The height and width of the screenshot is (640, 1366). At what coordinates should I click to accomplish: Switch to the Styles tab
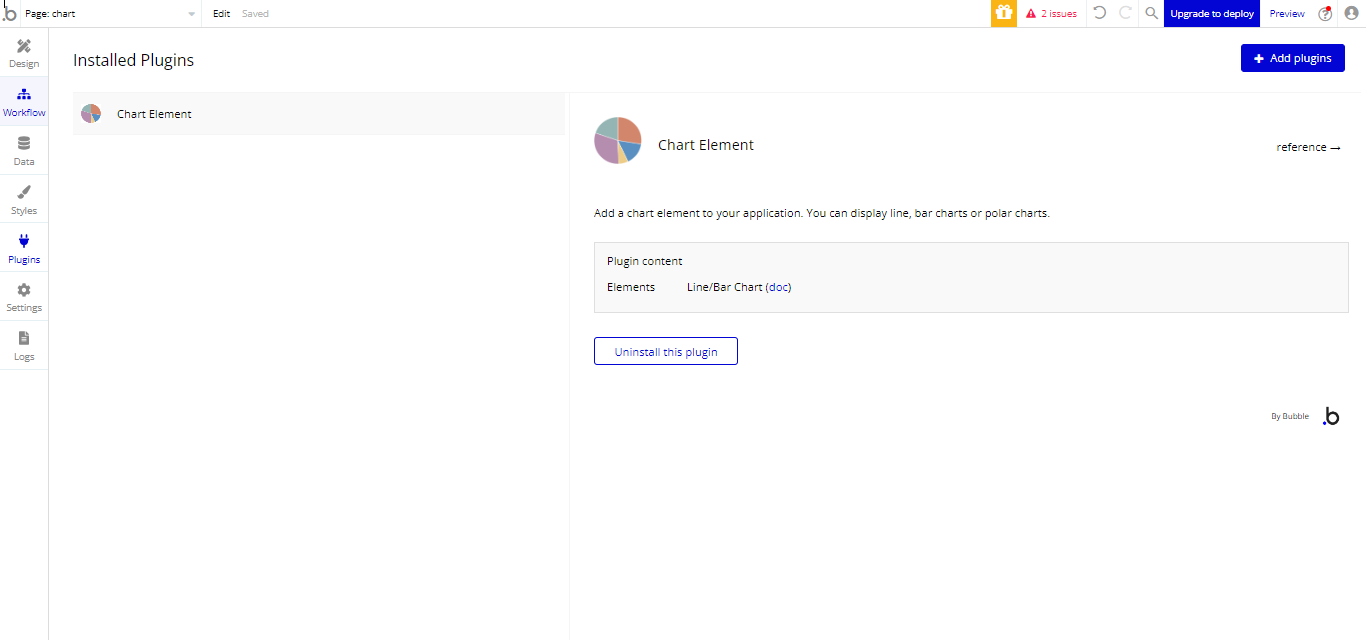coord(24,200)
